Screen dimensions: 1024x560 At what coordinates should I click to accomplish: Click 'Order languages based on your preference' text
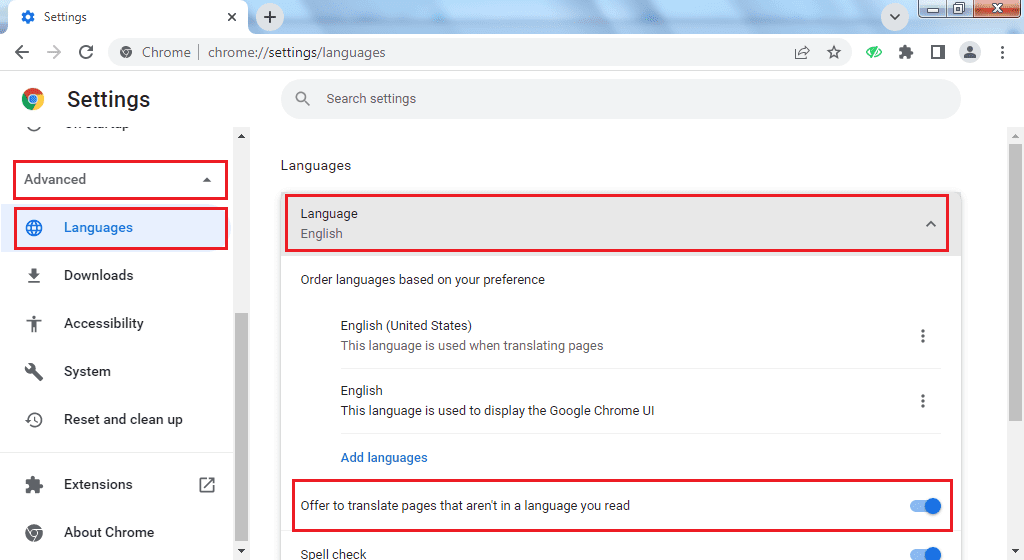tap(423, 279)
